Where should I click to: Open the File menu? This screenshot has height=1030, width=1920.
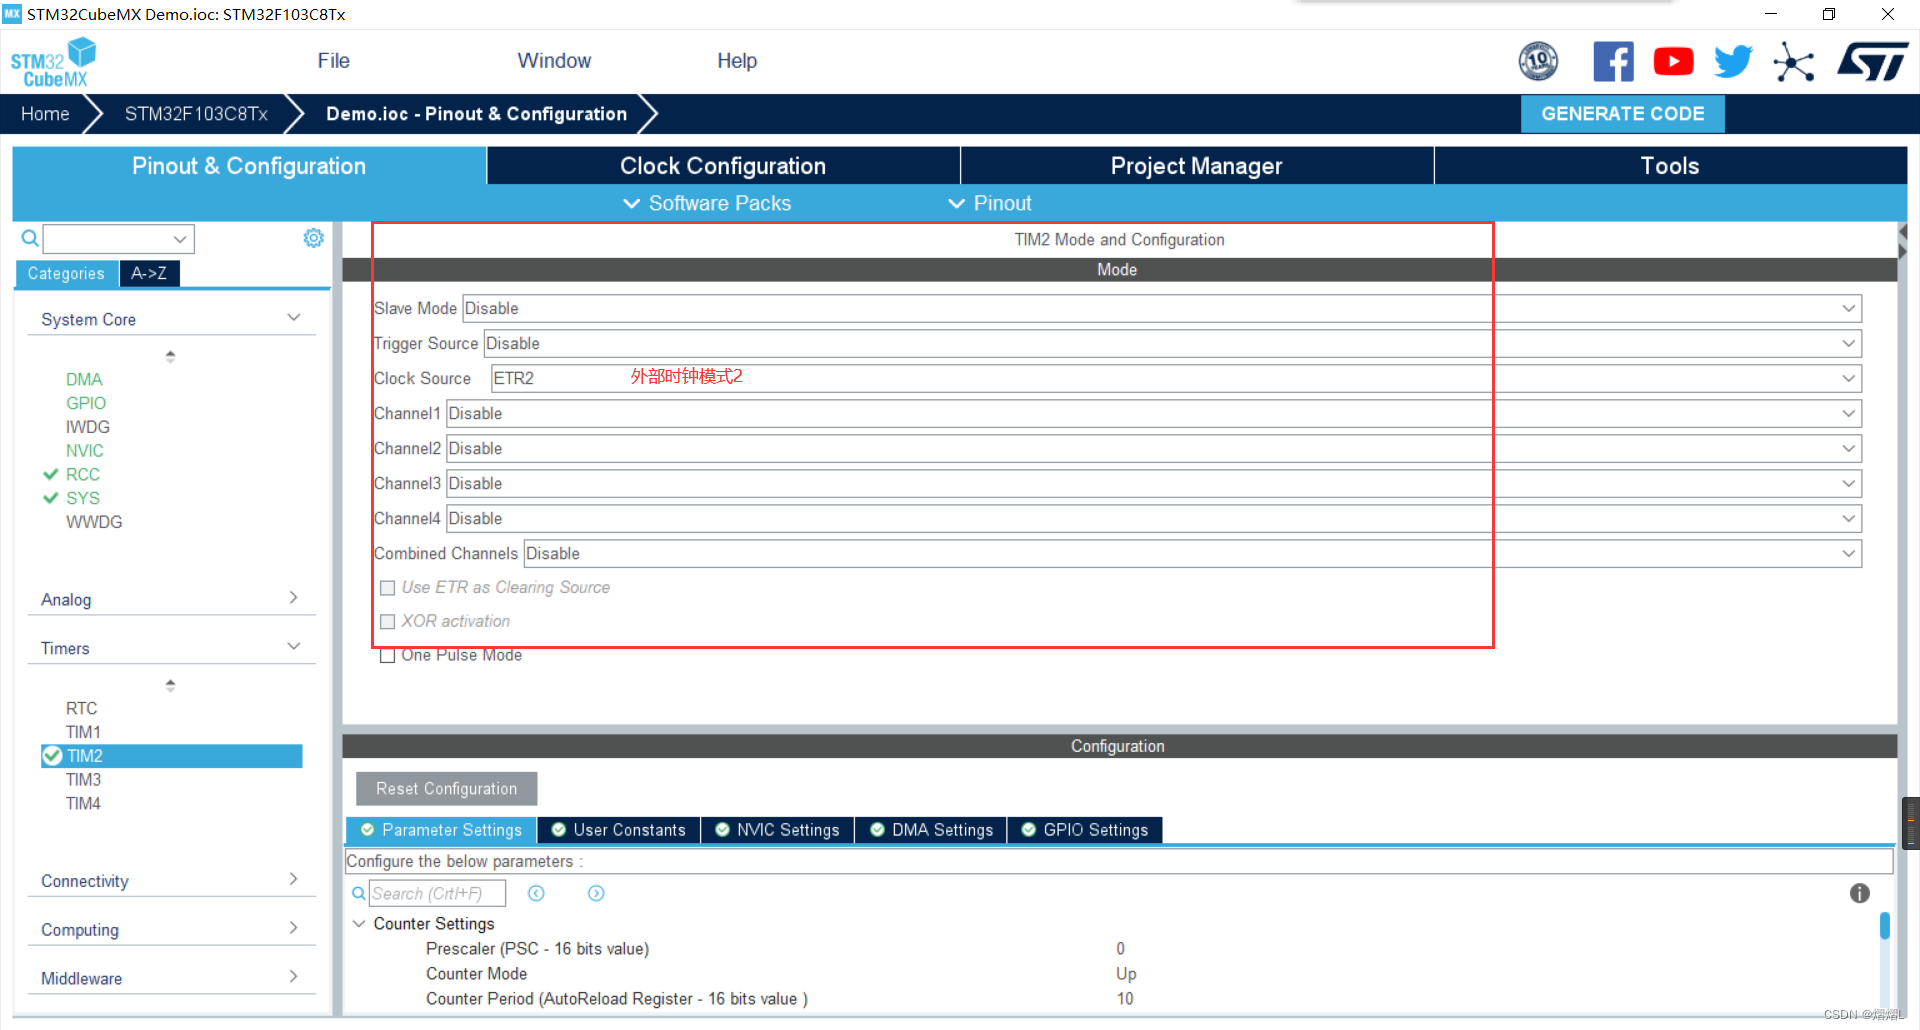pos(333,61)
